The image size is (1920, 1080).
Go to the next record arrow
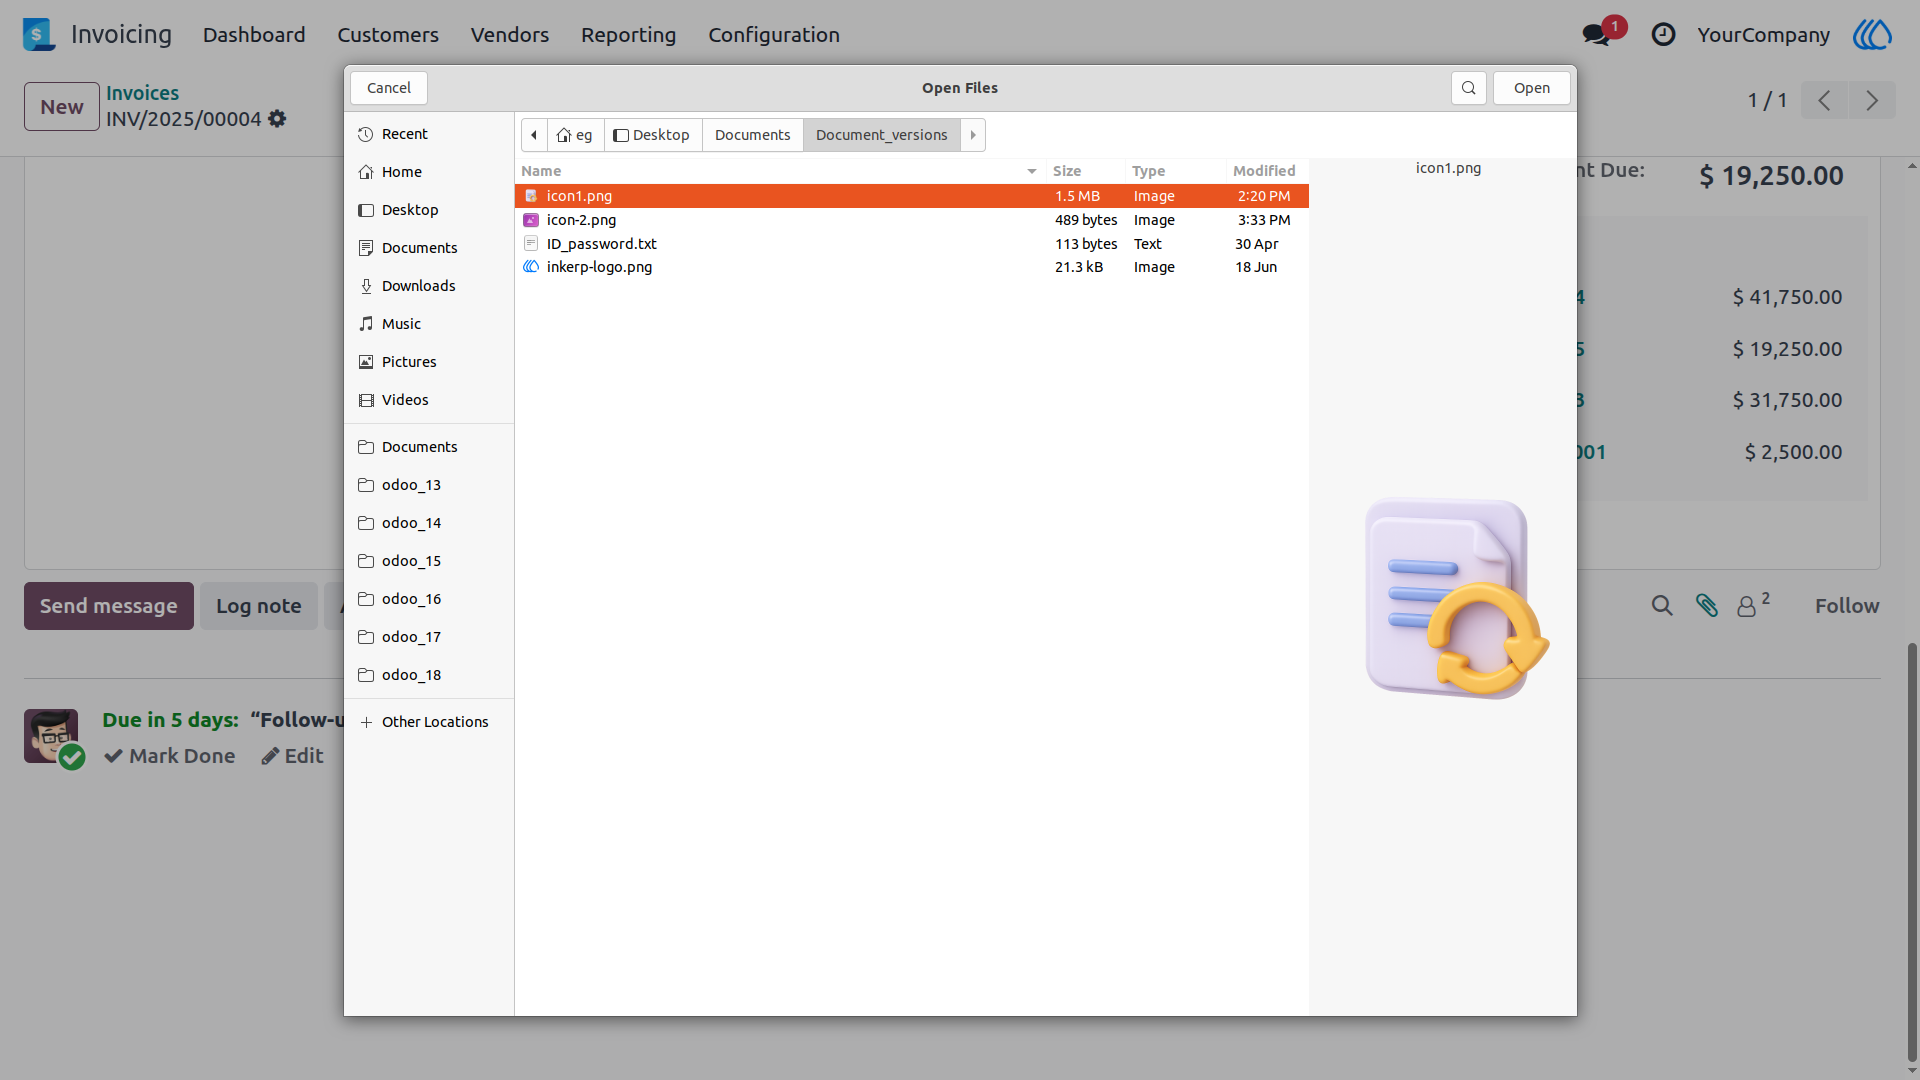1872,100
